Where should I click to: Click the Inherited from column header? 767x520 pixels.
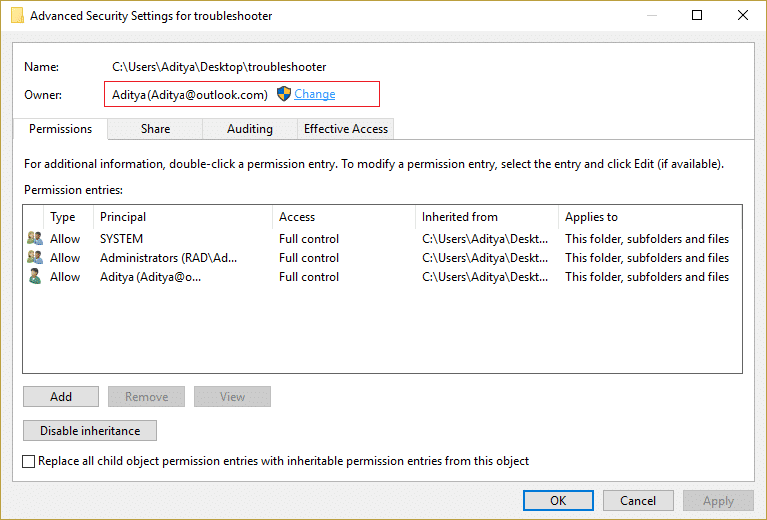tap(486, 217)
